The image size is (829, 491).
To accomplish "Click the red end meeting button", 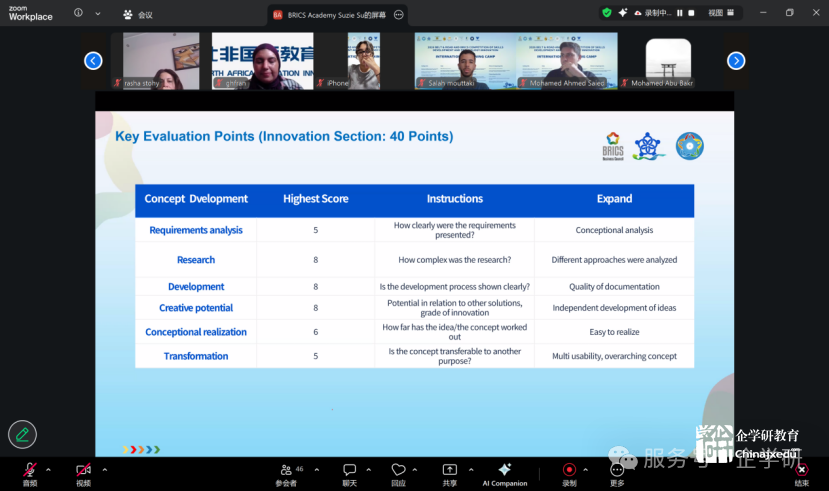I will [x=801, y=470].
